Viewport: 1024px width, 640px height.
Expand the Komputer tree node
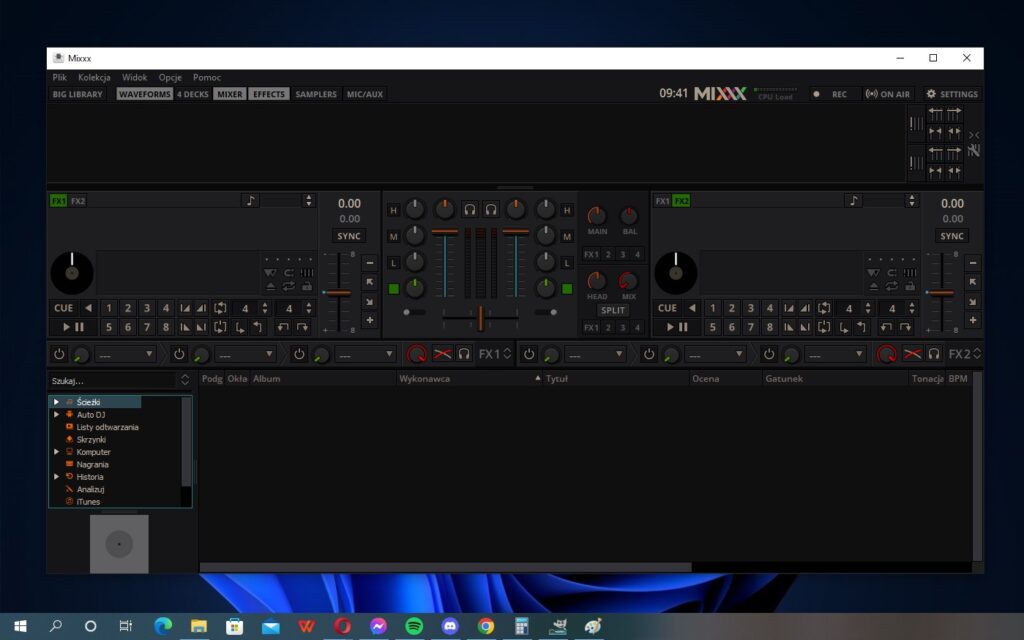point(56,451)
